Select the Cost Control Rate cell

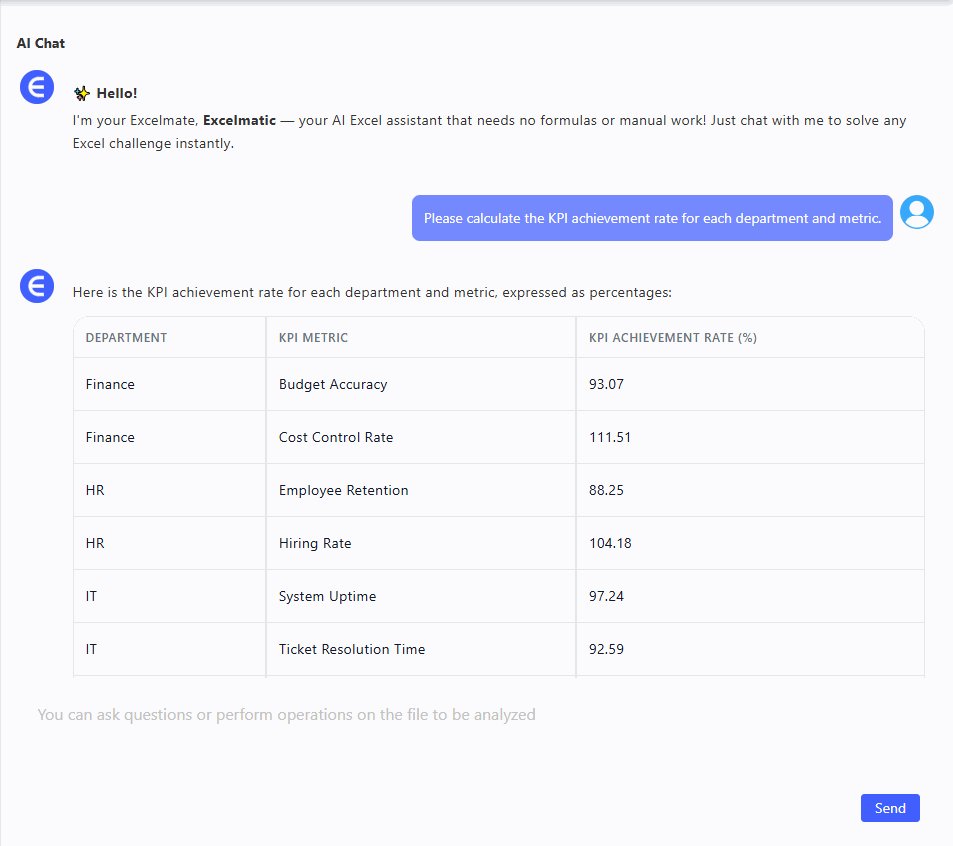click(336, 437)
